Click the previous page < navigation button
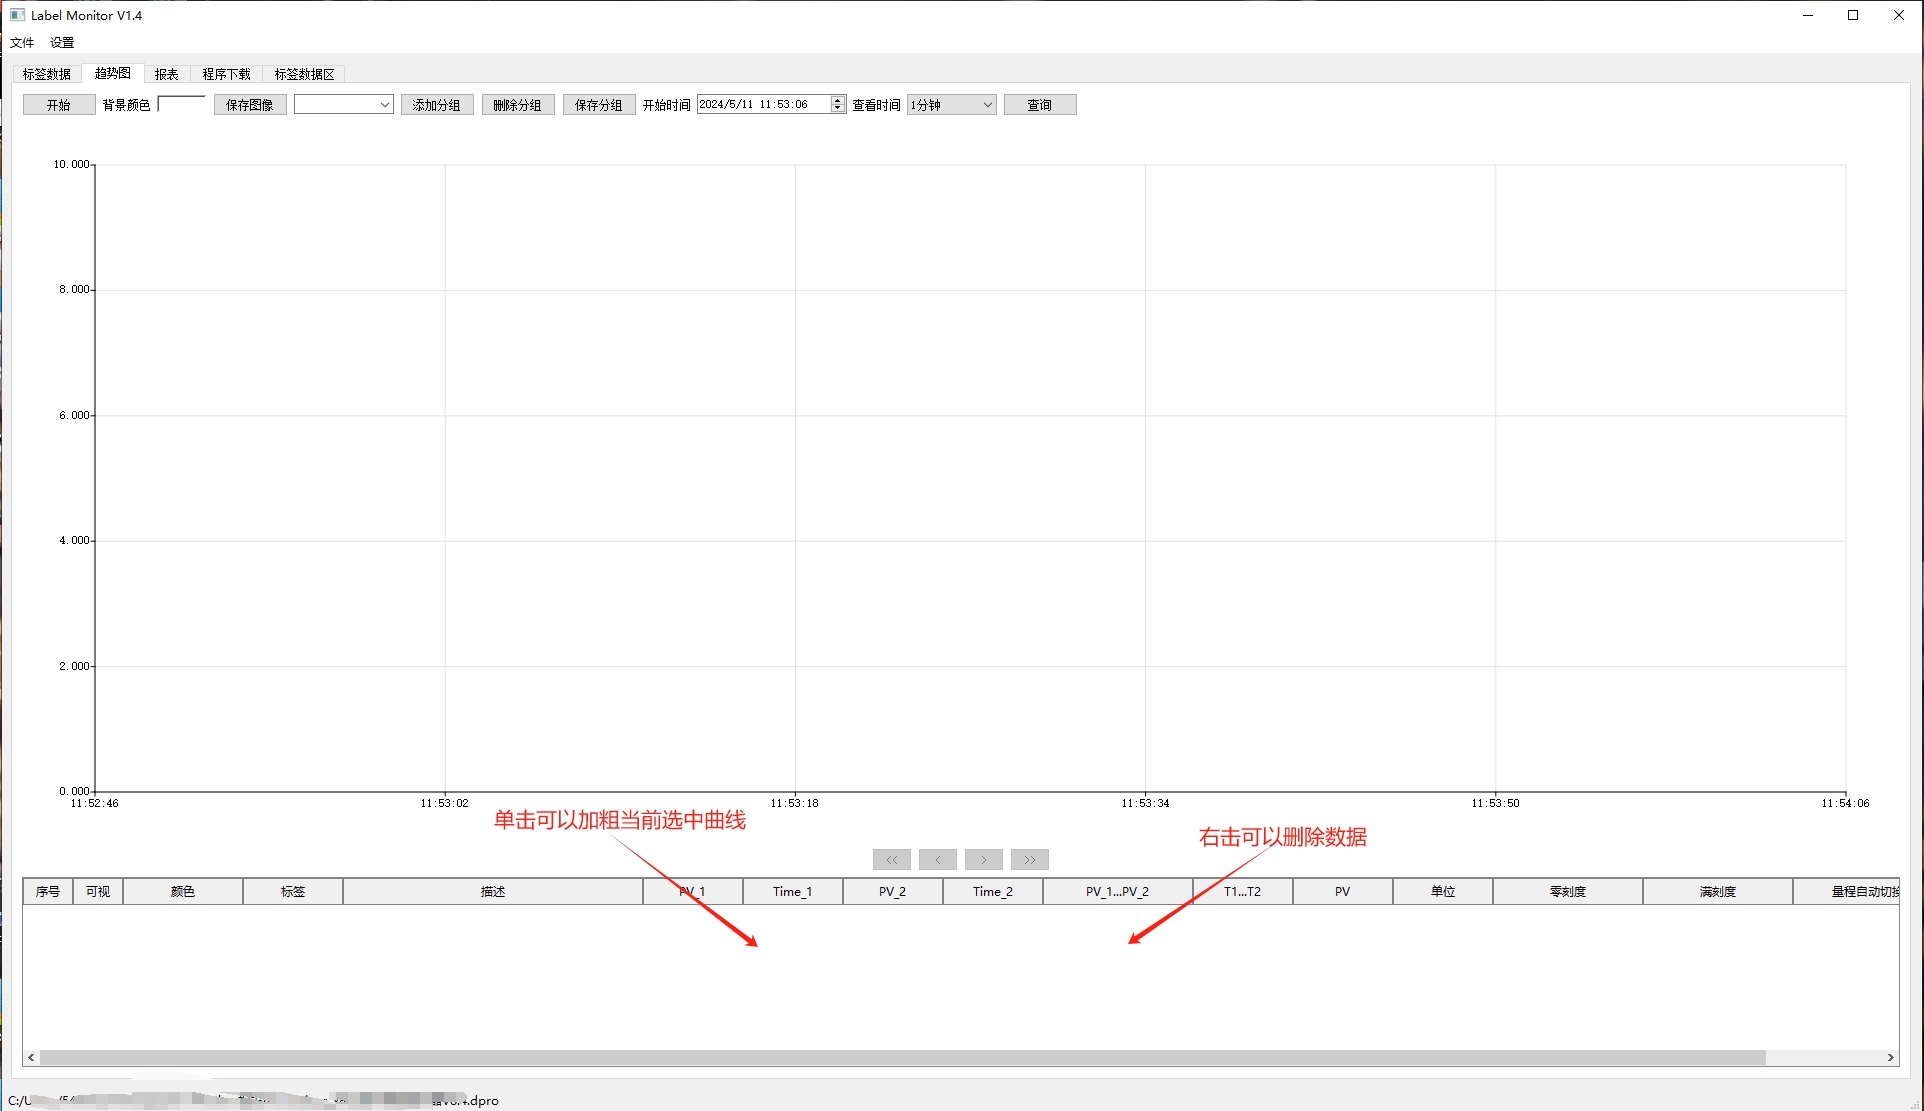The height and width of the screenshot is (1111, 1924). pos(938,860)
